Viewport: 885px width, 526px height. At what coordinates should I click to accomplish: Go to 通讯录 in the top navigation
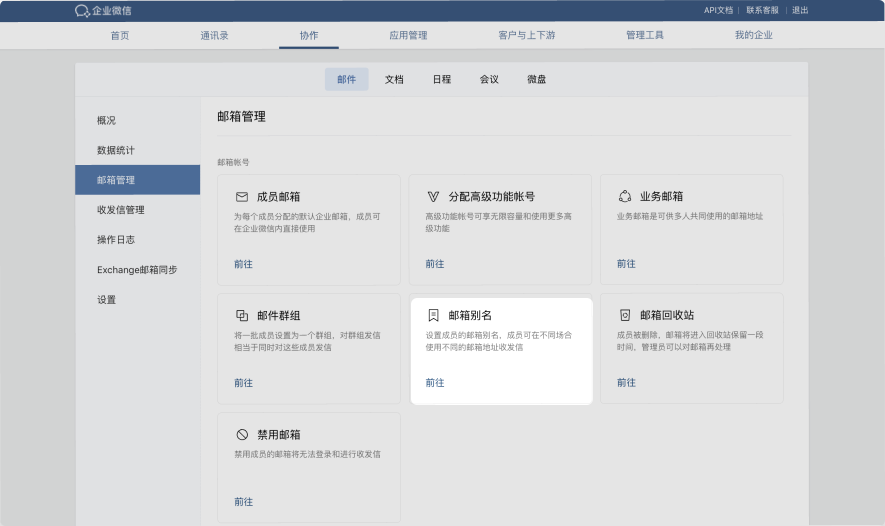[x=214, y=35]
